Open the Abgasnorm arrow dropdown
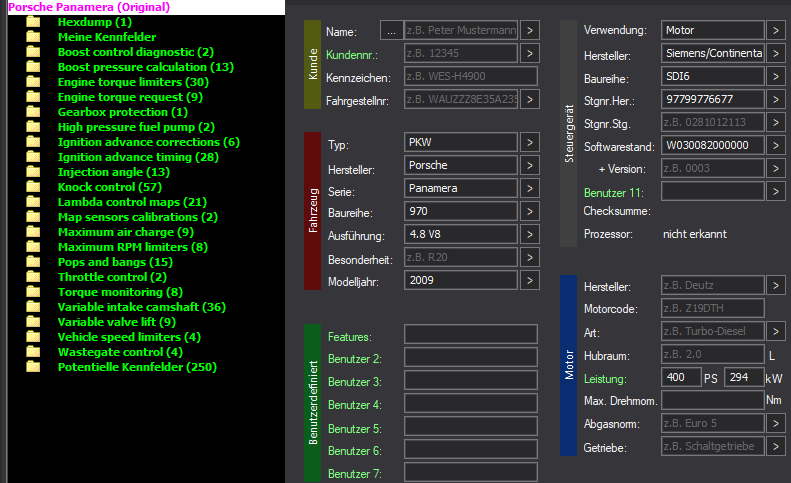791x483 pixels. click(776, 423)
